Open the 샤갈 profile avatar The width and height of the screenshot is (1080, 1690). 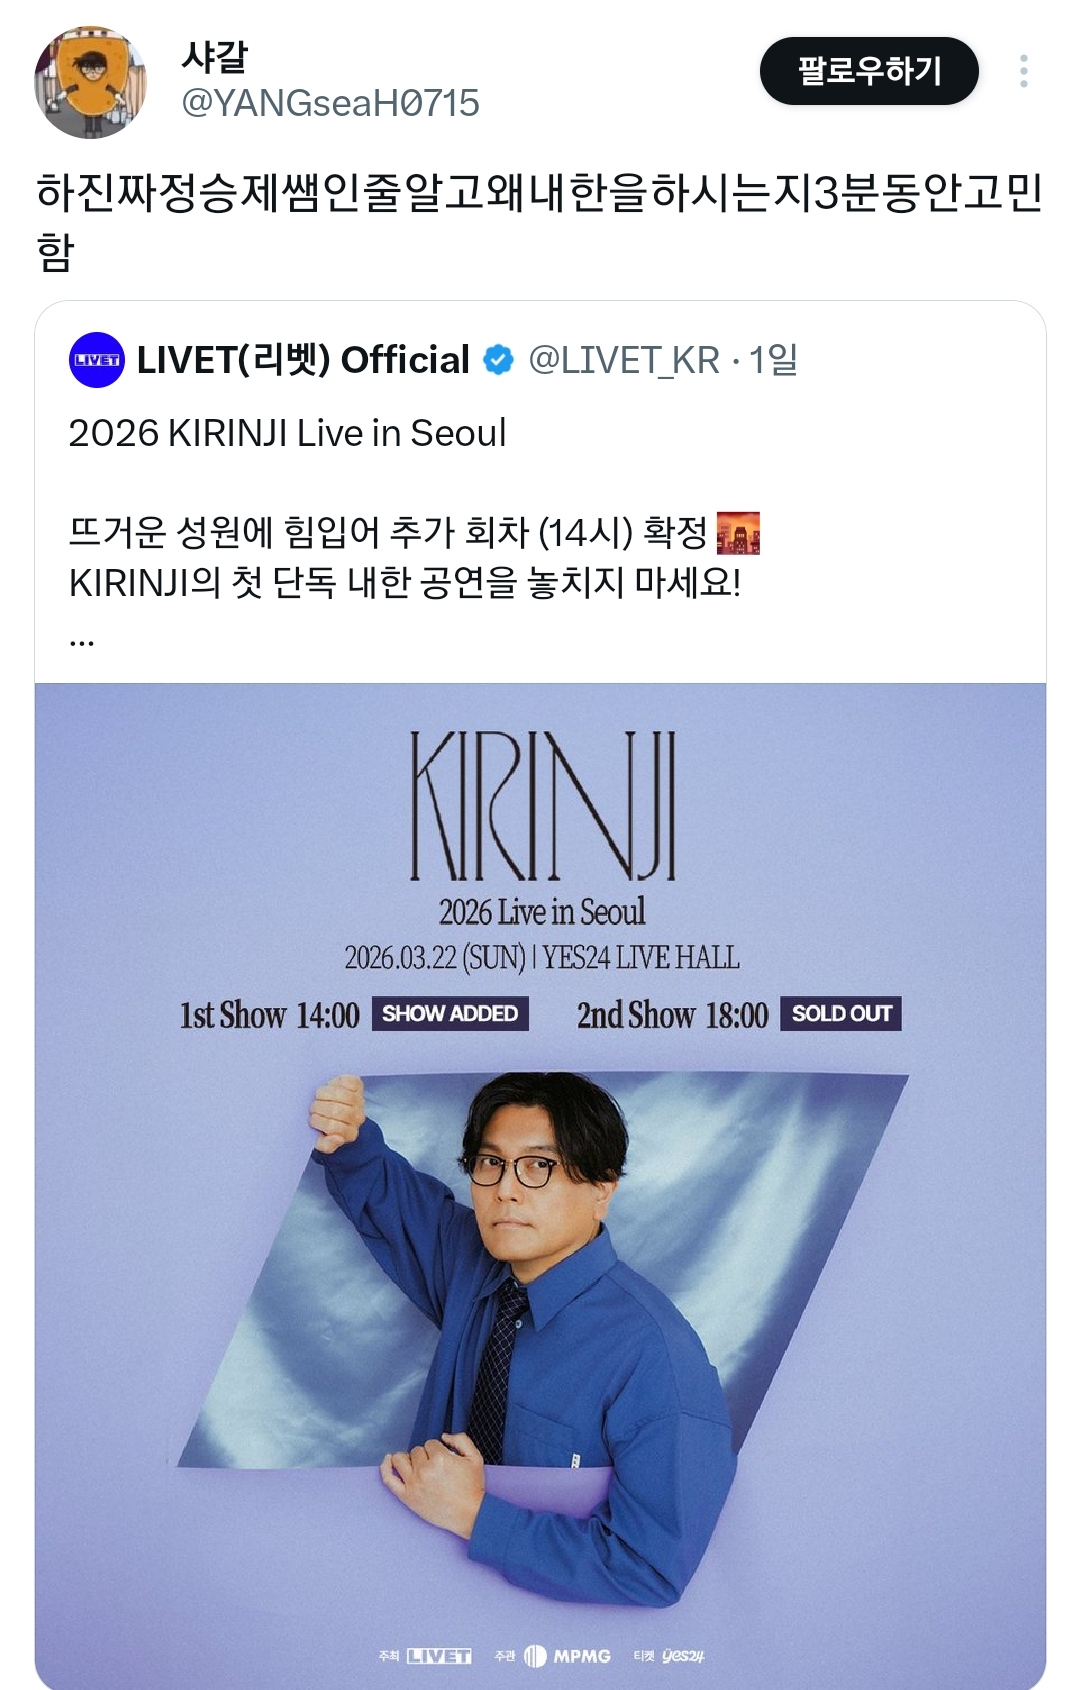pos(90,82)
